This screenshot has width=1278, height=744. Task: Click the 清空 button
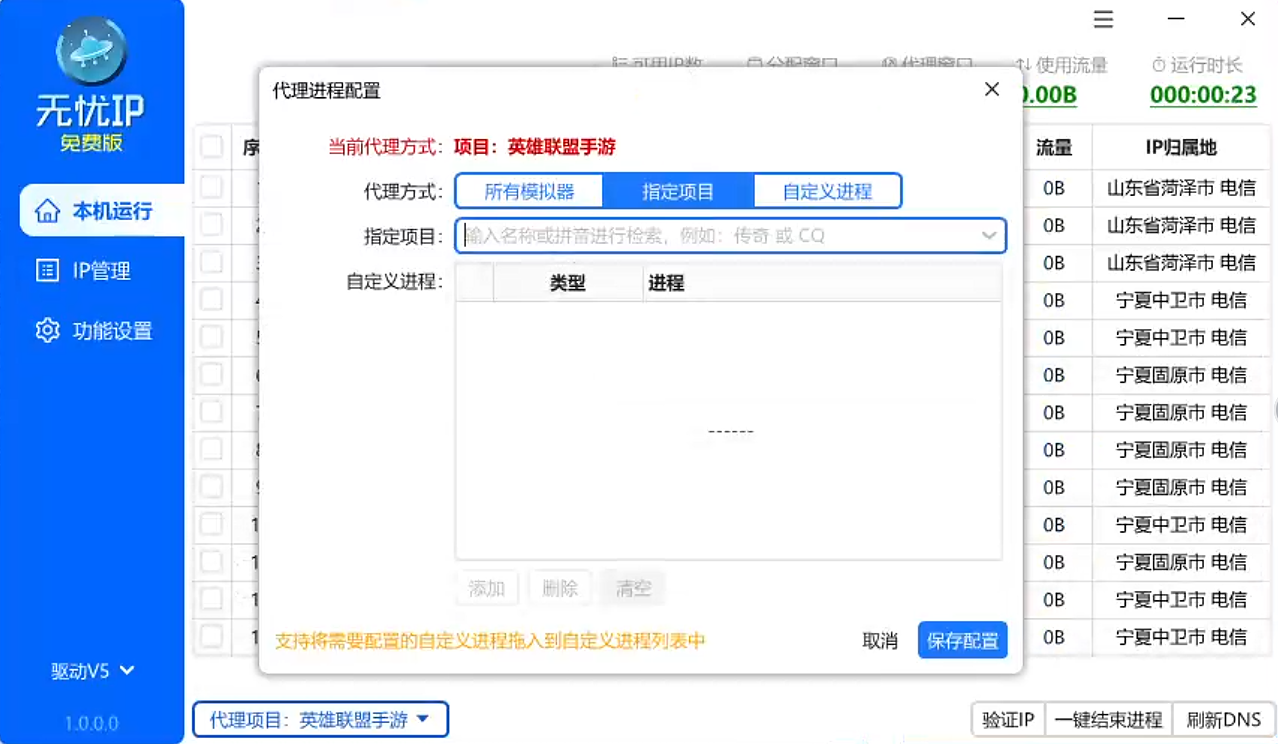tap(633, 588)
